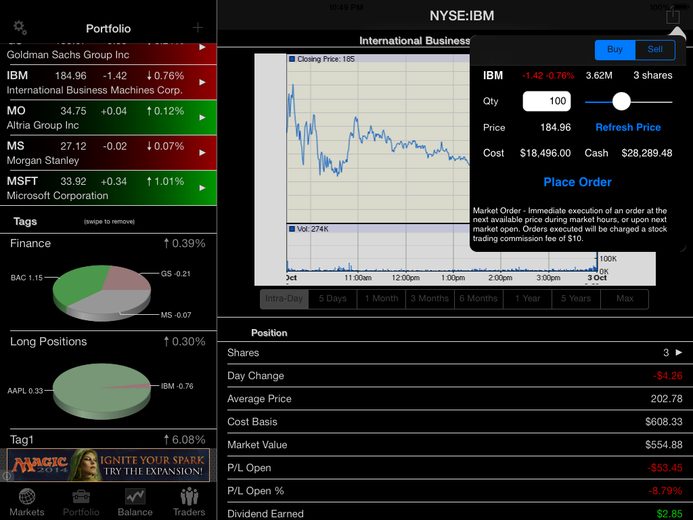Open the share icon beside NYSE:IBM
Image resolution: width=693 pixels, height=520 pixels.
[673, 15]
